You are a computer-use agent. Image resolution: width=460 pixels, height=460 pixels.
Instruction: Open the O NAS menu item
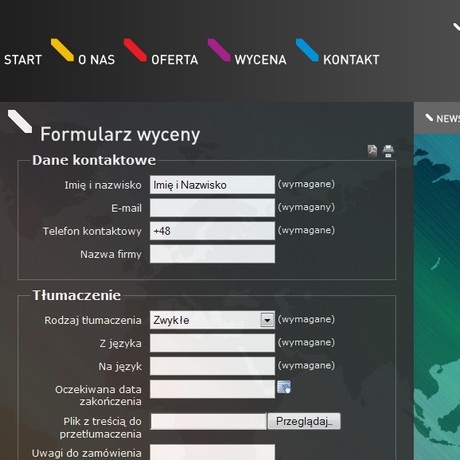tap(96, 60)
